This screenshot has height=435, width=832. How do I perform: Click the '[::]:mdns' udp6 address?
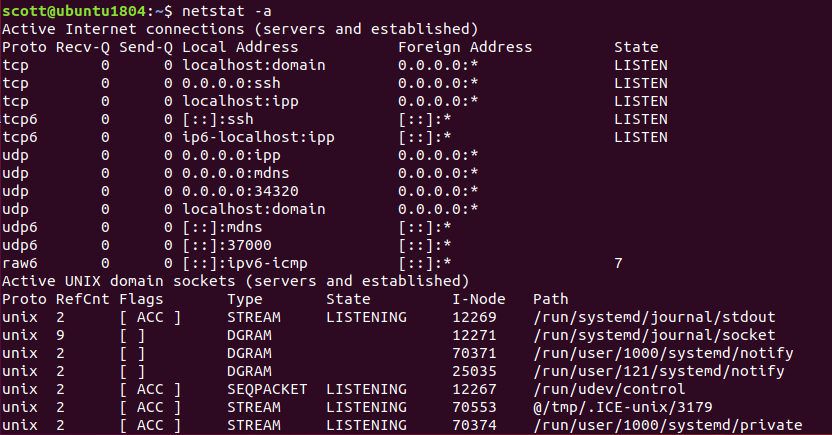tap(222, 227)
